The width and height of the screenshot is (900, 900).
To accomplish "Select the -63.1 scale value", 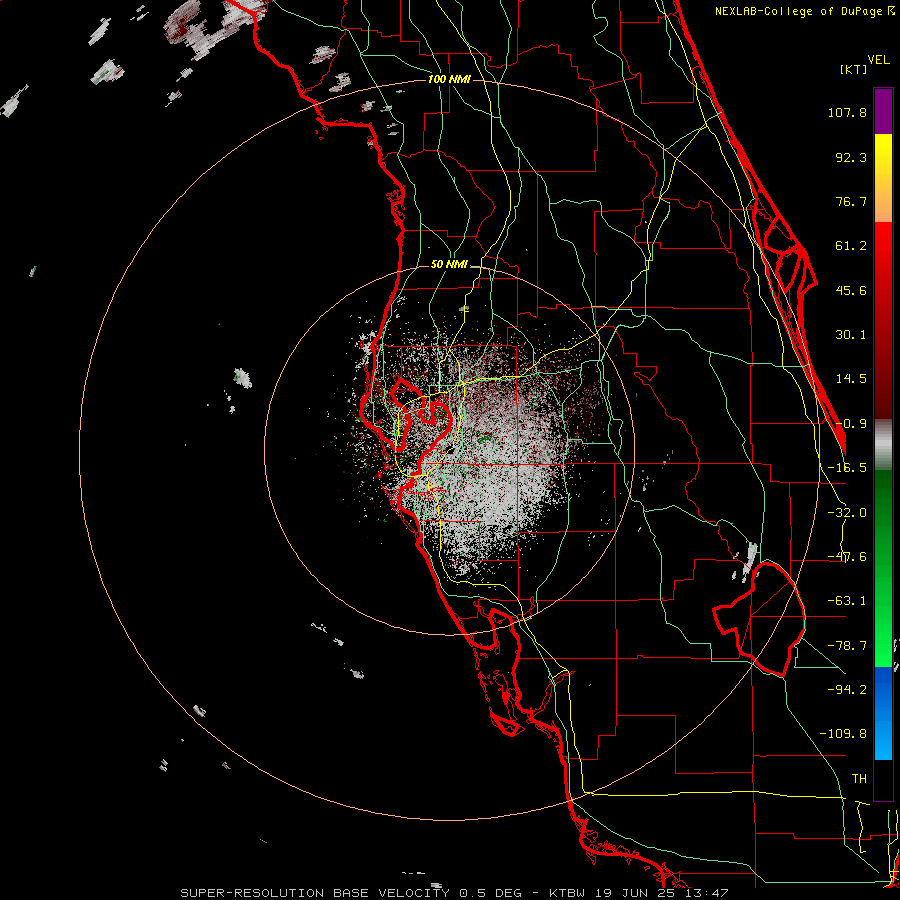I will pos(847,601).
